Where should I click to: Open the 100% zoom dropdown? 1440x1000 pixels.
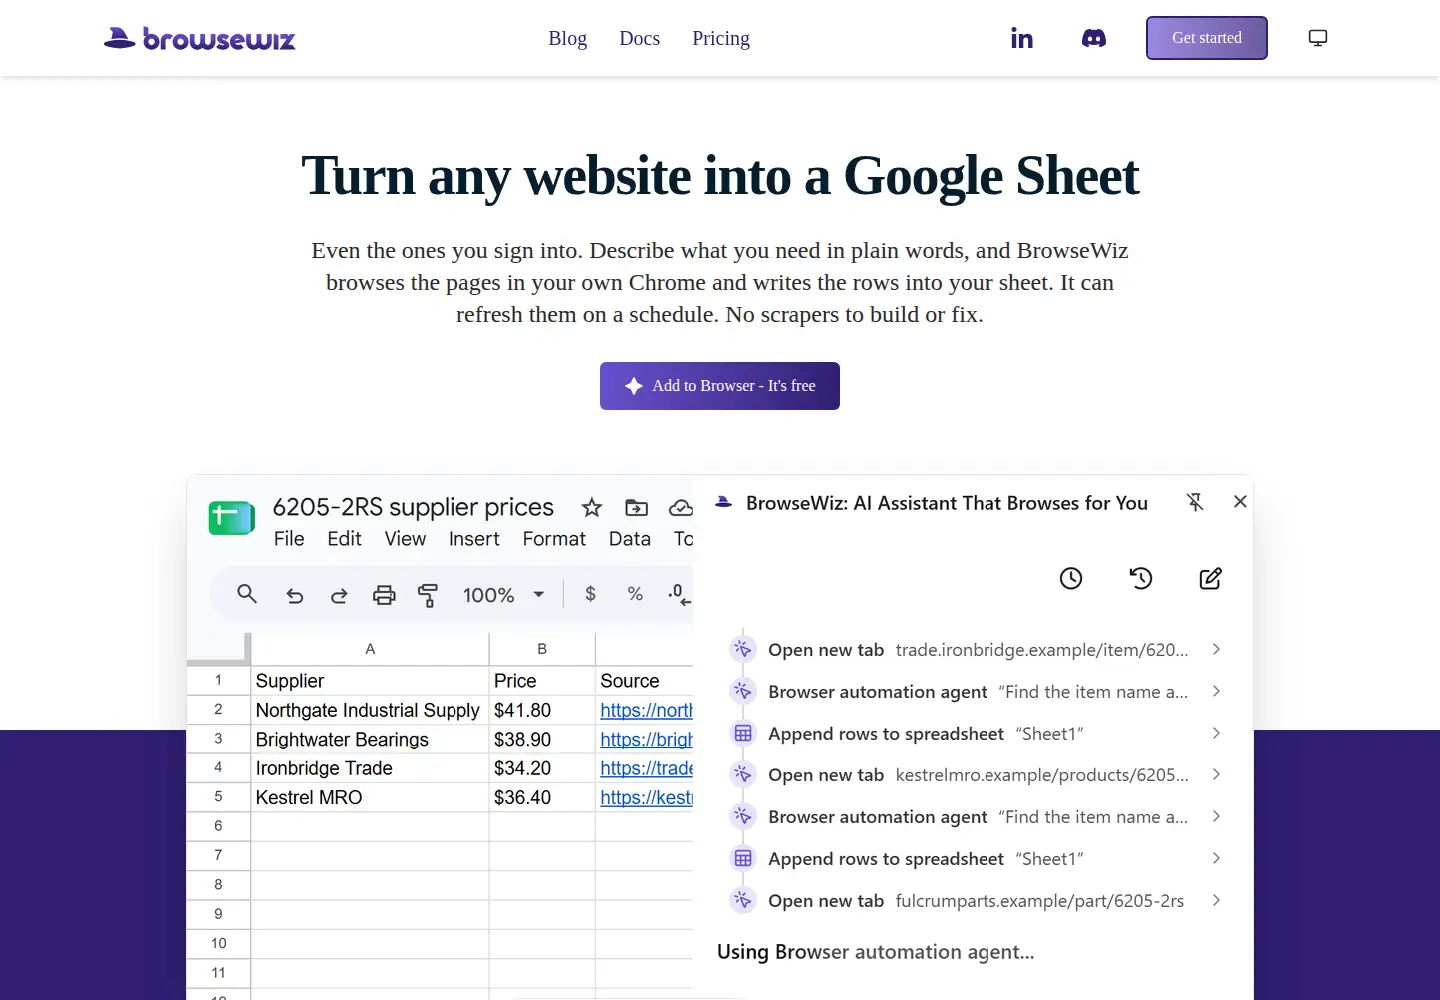tap(504, 595)
